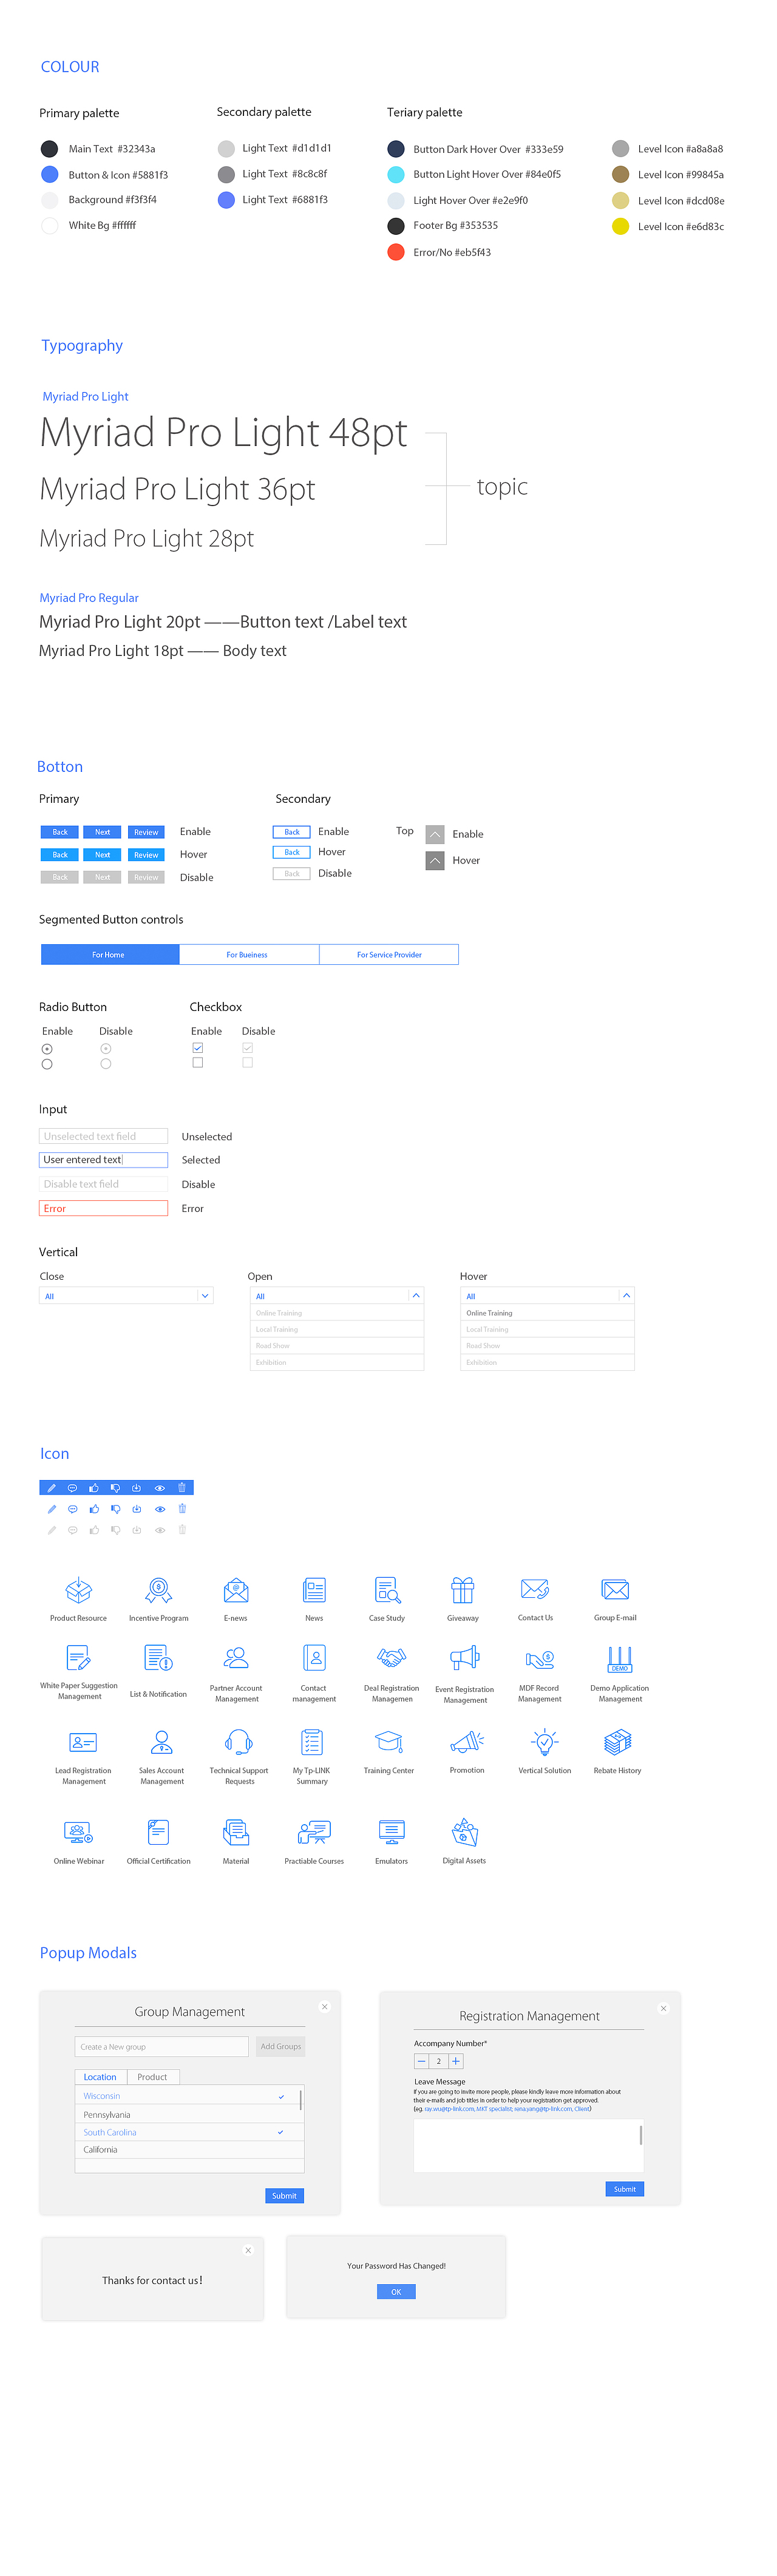The width and height of the screenshot is (777, 2576).
Task: Open the Rebate History icon
Action: pos(617,1742)
